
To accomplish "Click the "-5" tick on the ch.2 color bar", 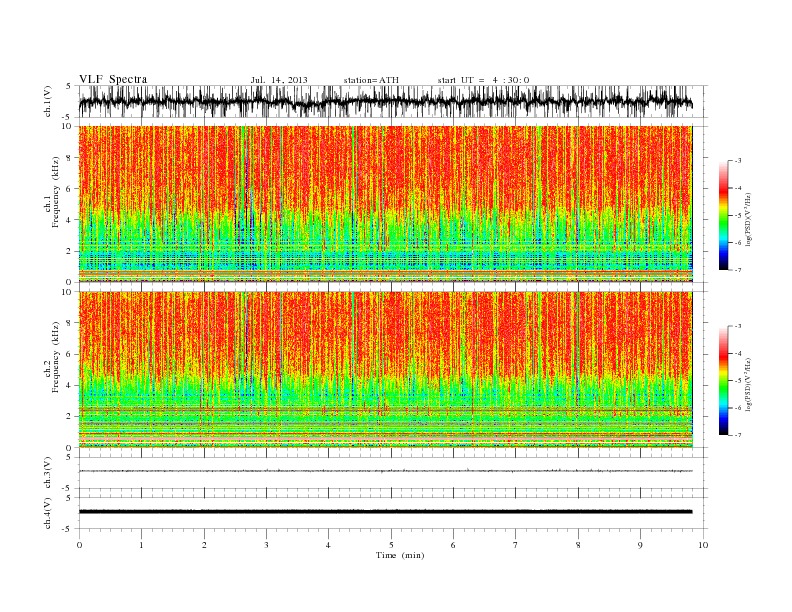I will [738, 381].
